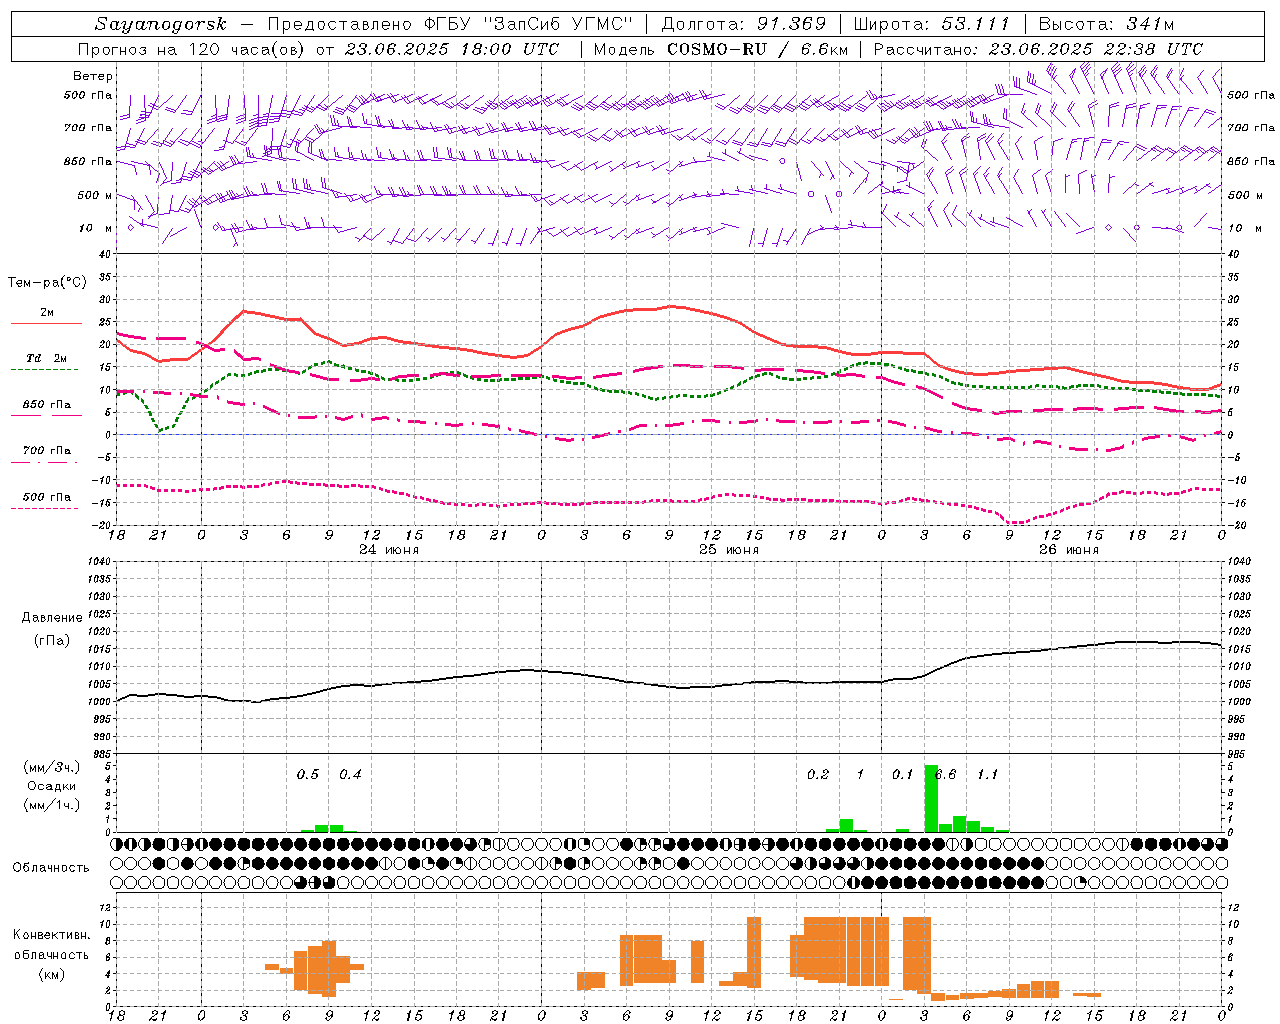
Task: Click the '0.1' precipitation amount value
Action: click(902, 774)
